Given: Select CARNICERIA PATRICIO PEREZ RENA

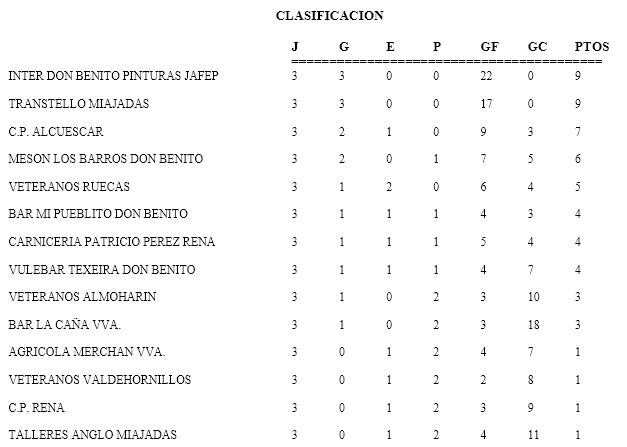Looking at the screenshot, I should (112, 242).
